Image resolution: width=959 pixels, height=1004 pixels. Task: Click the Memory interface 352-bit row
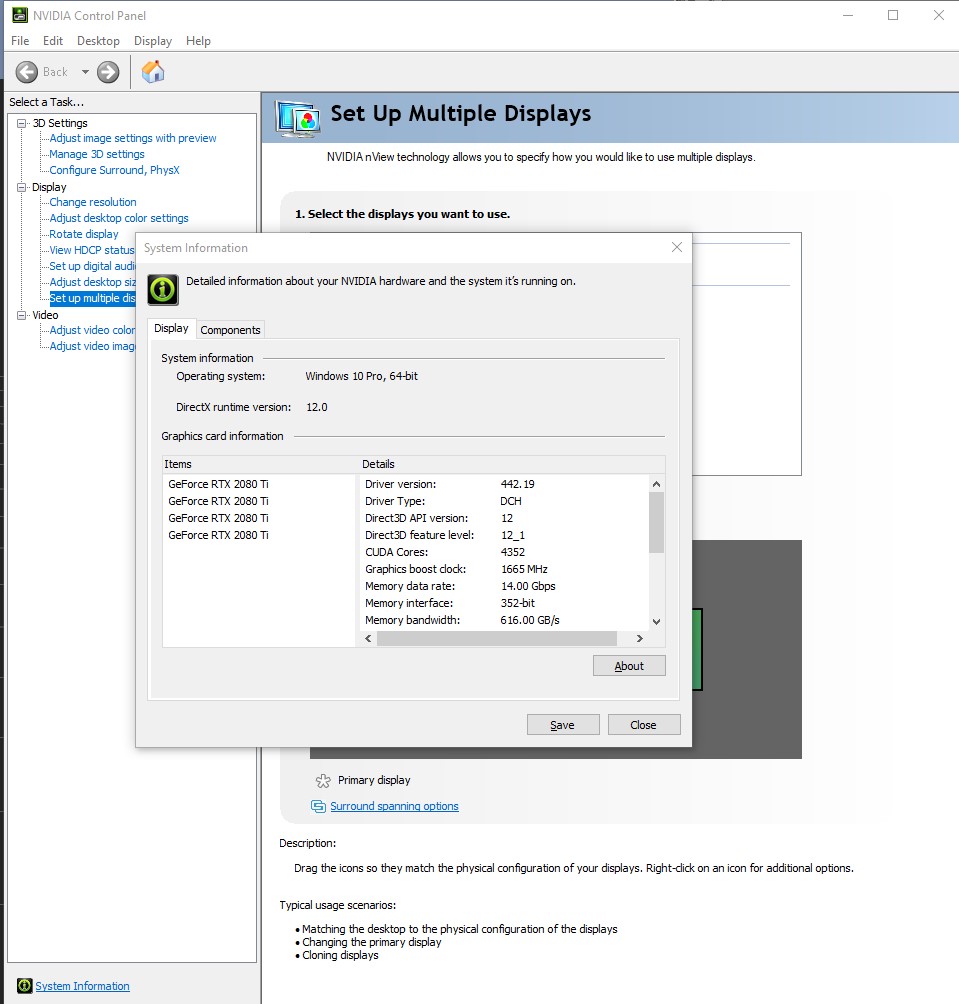click(449, 603)
